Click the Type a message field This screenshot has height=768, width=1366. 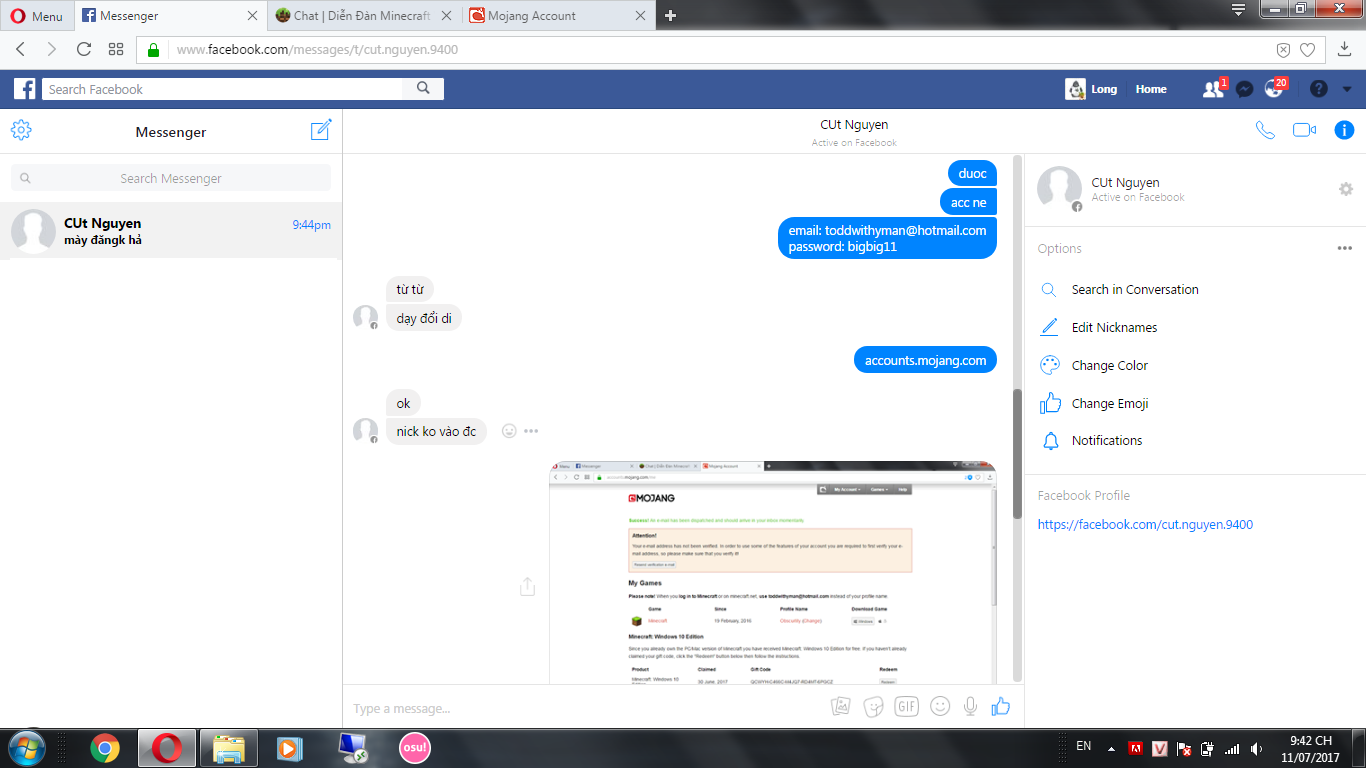pos(500,708)
